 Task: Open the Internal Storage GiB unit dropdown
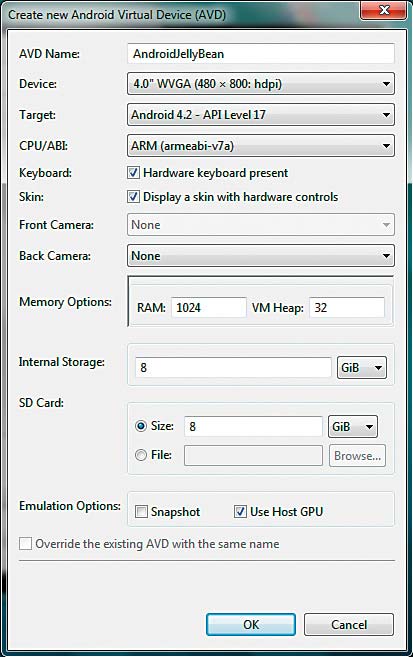(x=362, y=367)
